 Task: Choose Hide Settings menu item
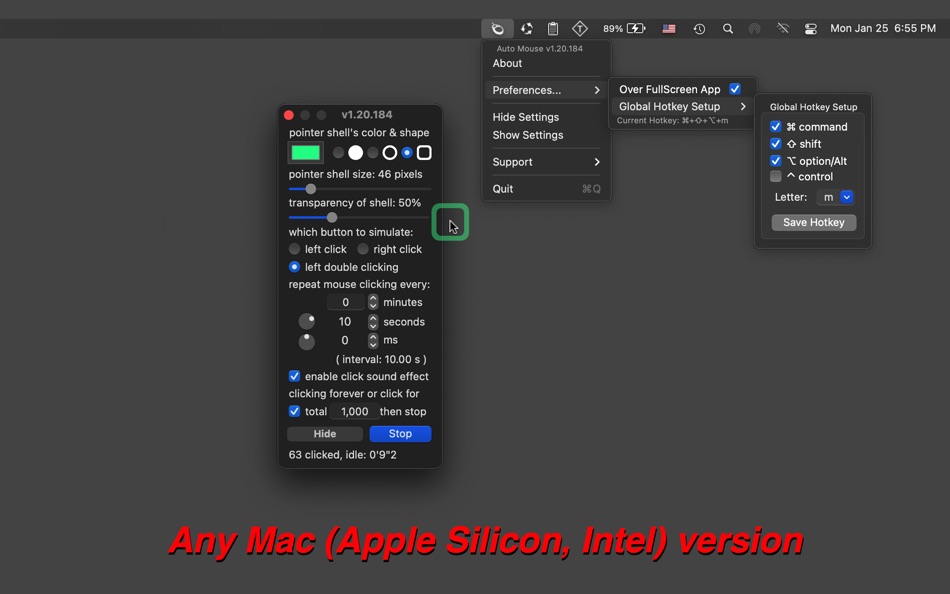[525, 117]
